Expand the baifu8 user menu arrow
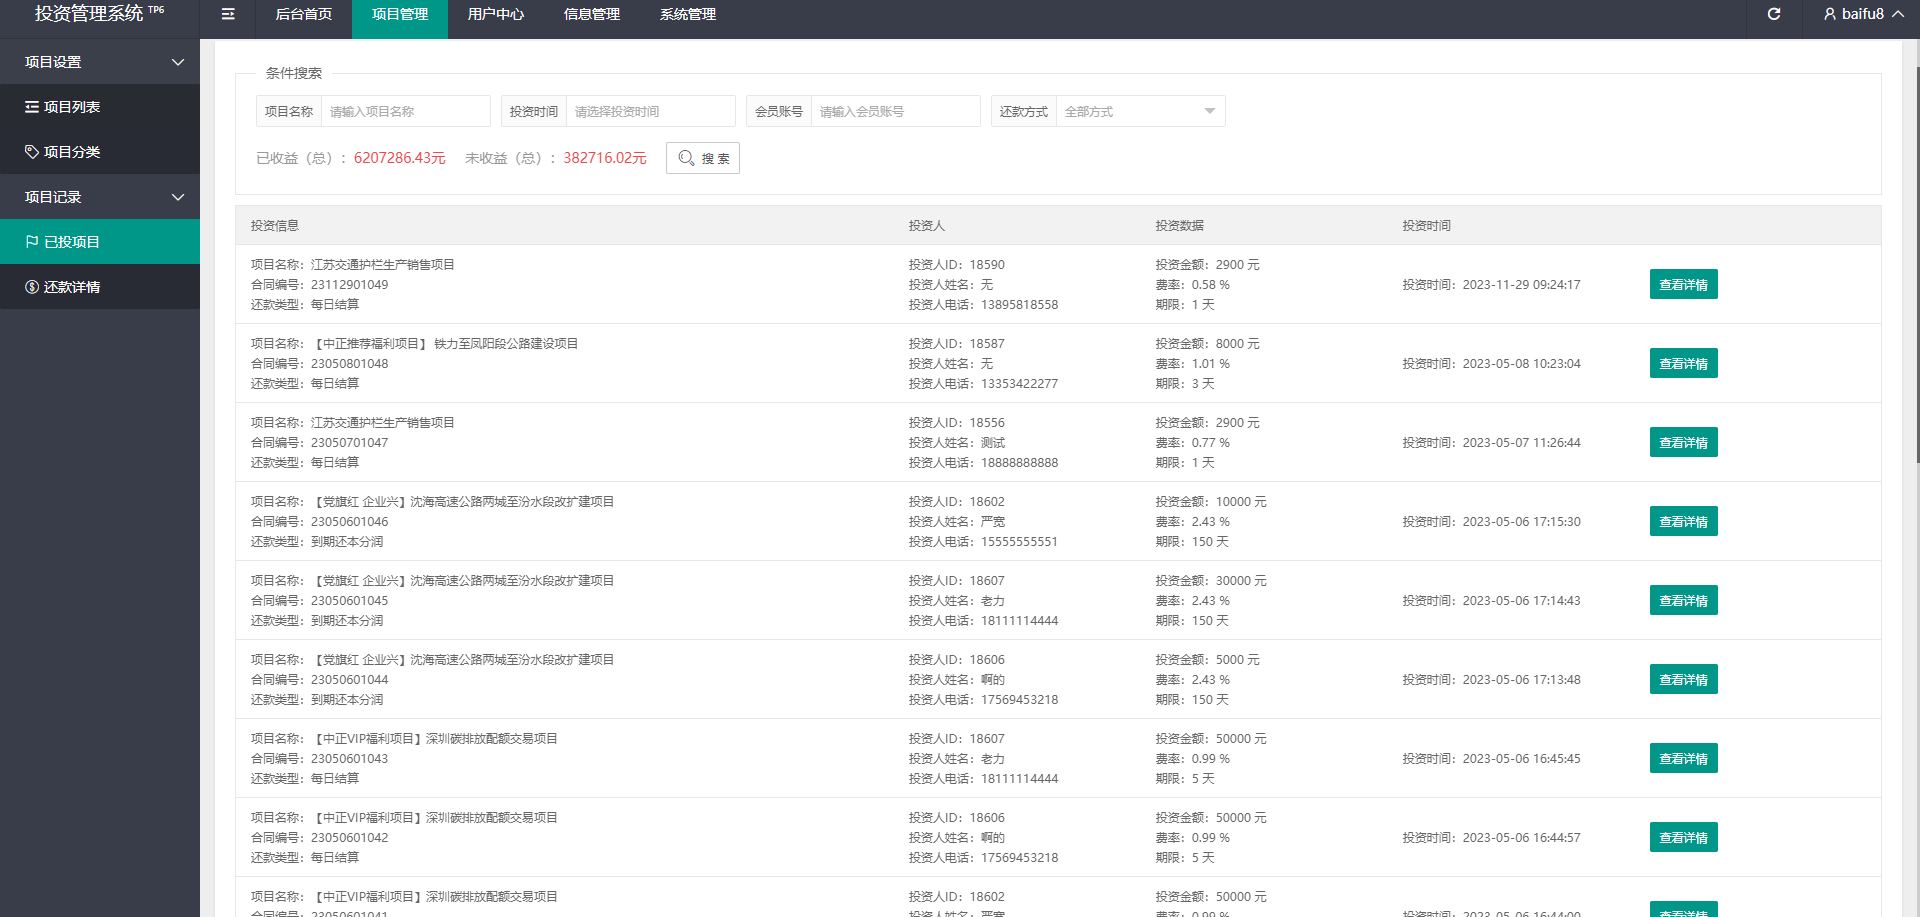 (x=1897, y=14)
